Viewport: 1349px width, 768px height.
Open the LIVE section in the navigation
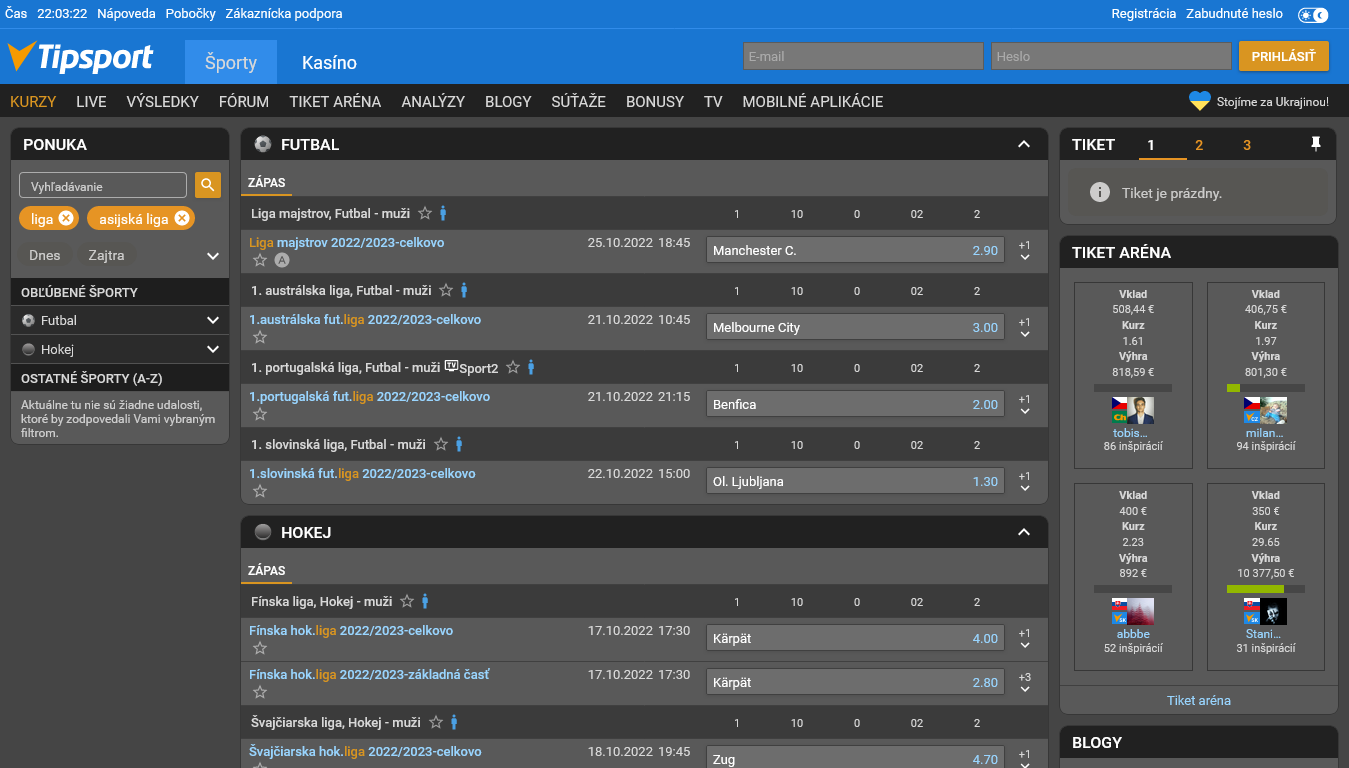(91, 101)
